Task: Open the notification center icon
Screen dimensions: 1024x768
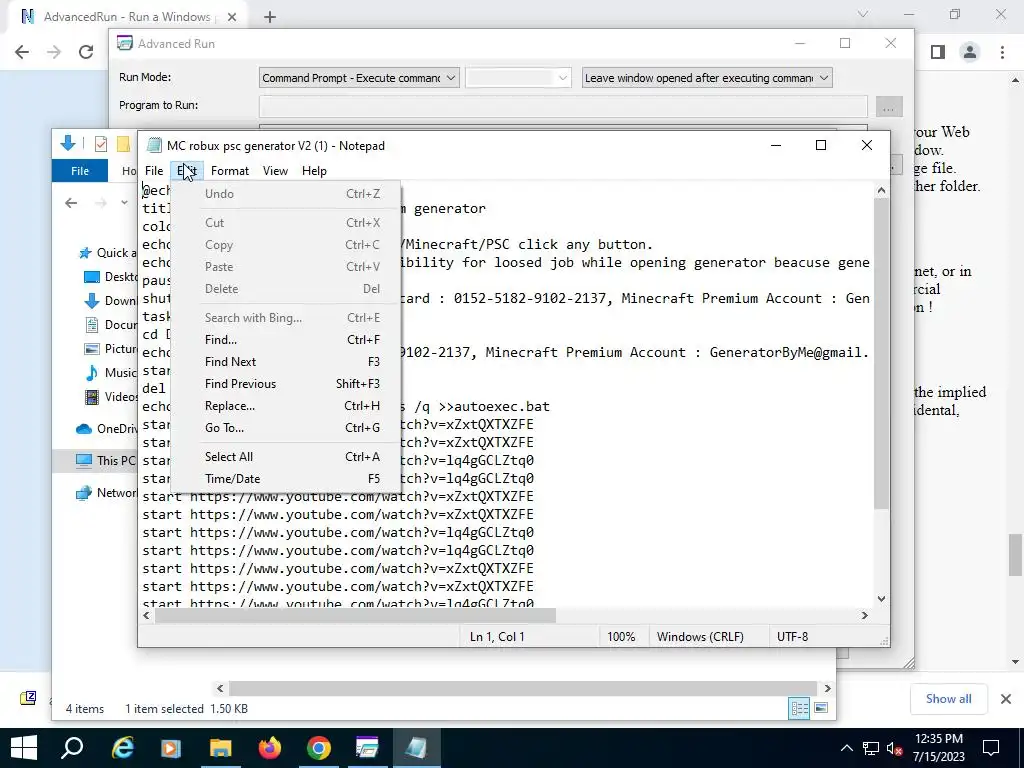Action: (991, 748)
